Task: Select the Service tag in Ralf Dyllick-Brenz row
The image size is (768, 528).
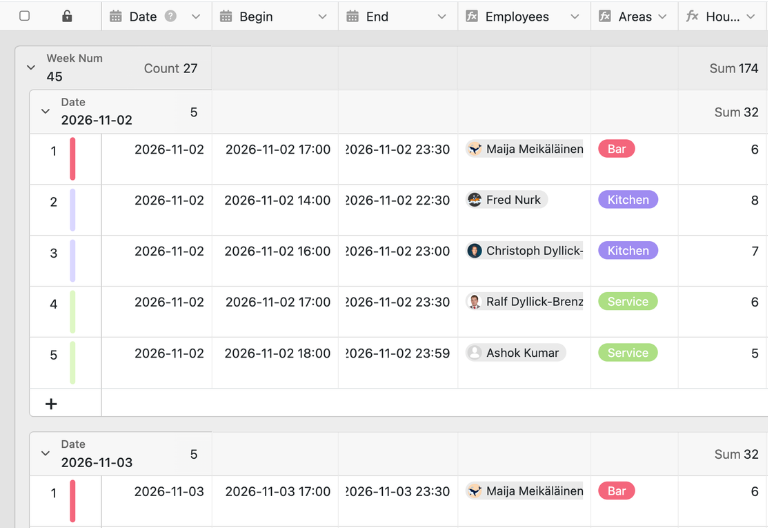Action: tap(627, 302)
